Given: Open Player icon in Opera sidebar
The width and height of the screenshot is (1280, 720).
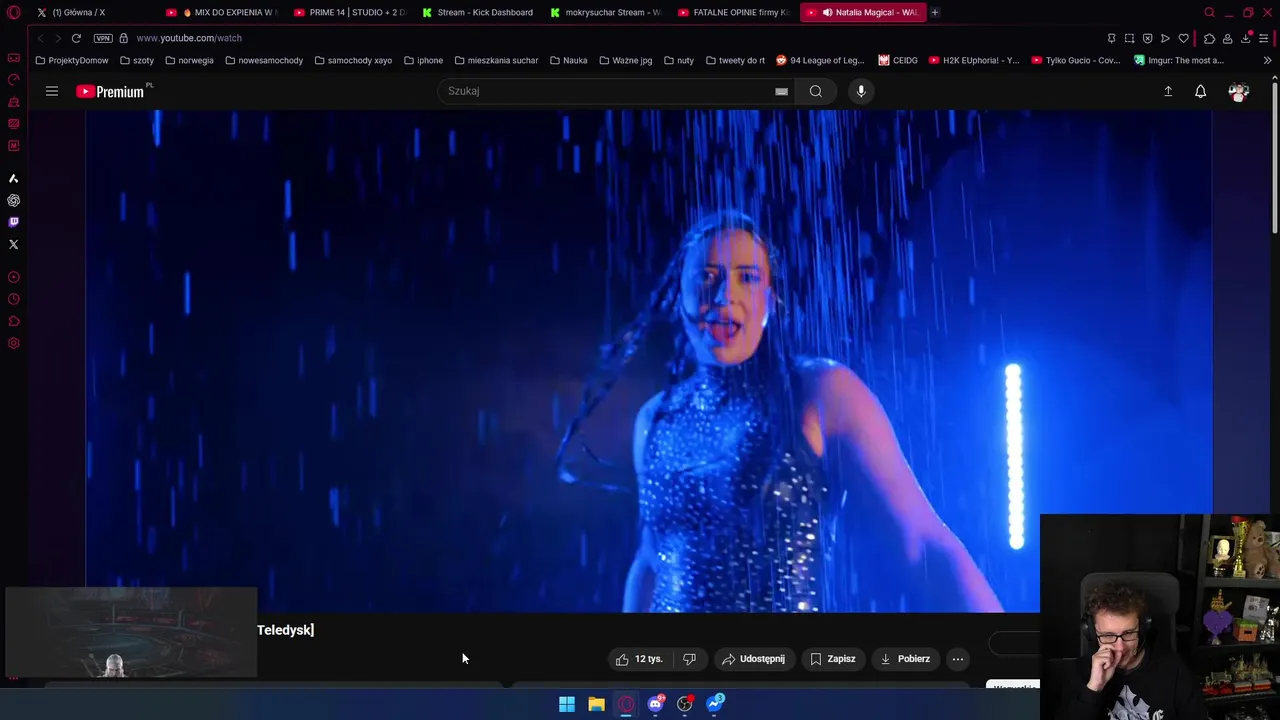Looking at the screenshot, I should [13, 277].
